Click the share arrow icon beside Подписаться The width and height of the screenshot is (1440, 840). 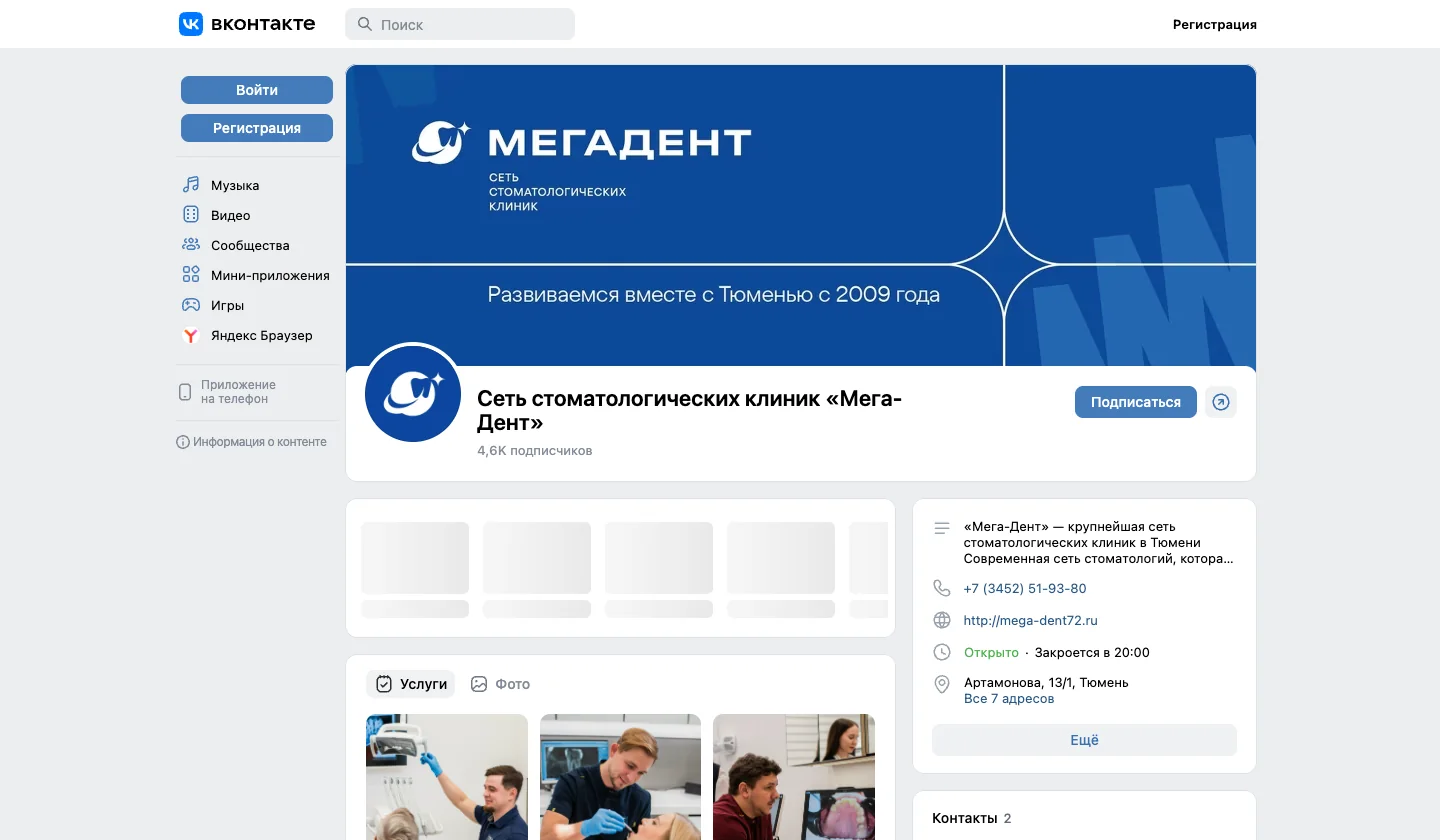click(x=1221, y=402)
